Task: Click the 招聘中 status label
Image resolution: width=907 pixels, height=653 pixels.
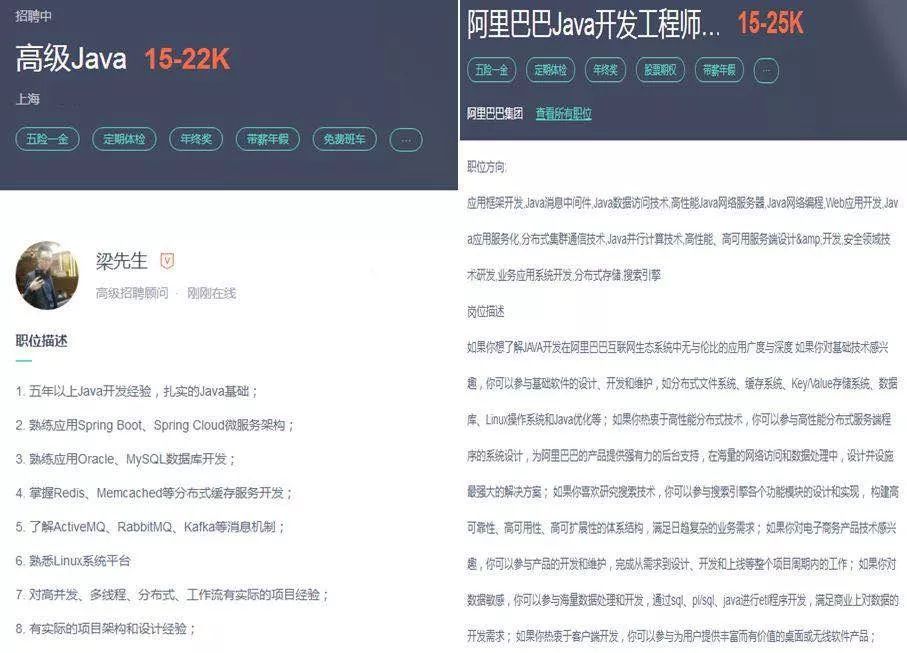Action: pyautogui.click(x=34, y=16)
